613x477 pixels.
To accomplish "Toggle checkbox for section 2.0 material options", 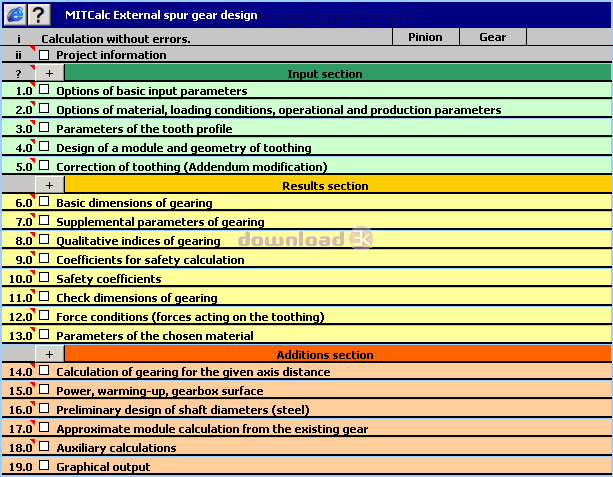I will [x=44, y=108].
